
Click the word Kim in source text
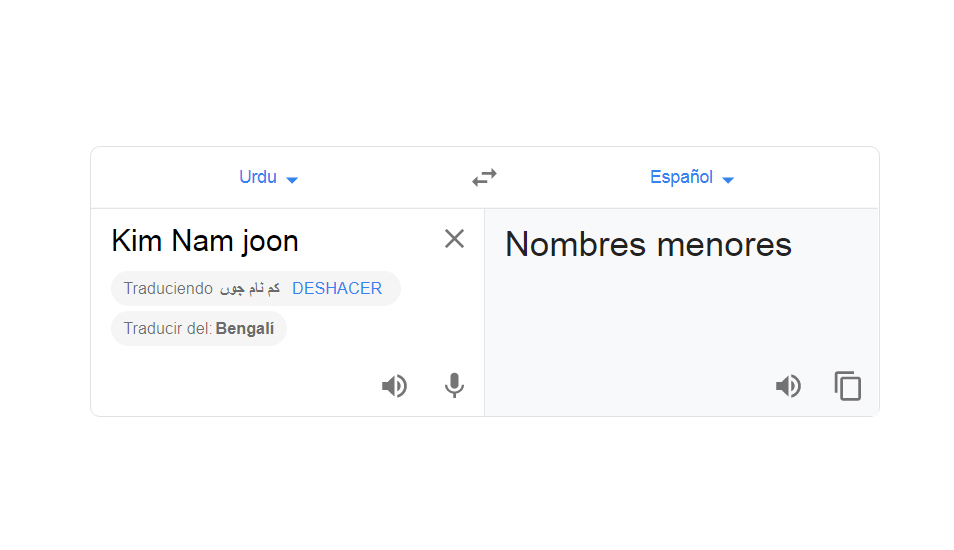point(136,241)
